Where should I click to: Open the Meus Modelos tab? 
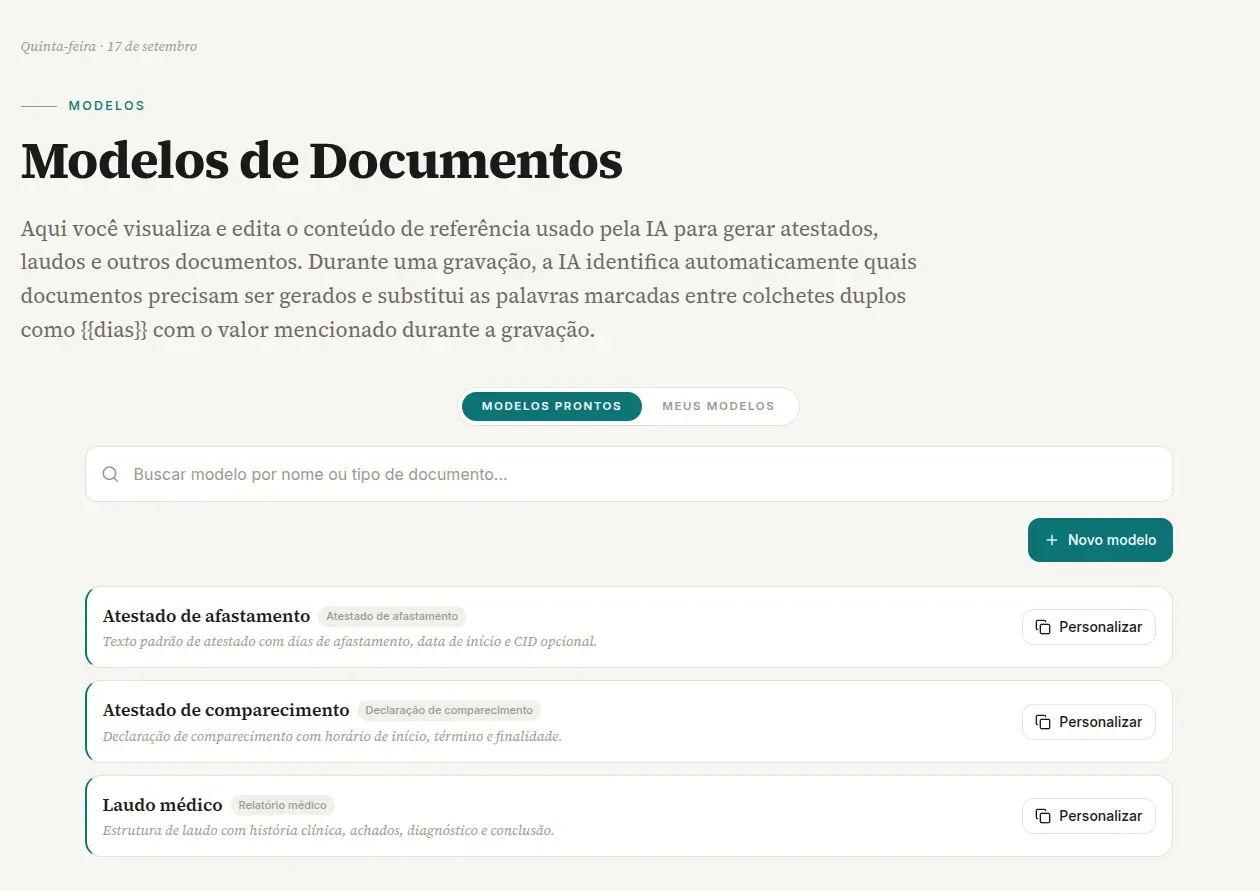[718, 406]
